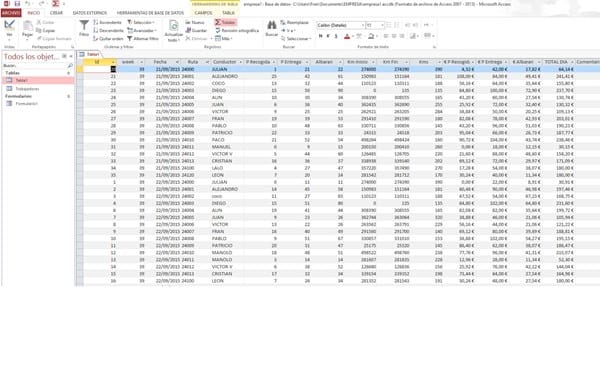600x391 pixels.
Task: Click the save icon in quick access toolbar
Action: (x=17, y=4)
